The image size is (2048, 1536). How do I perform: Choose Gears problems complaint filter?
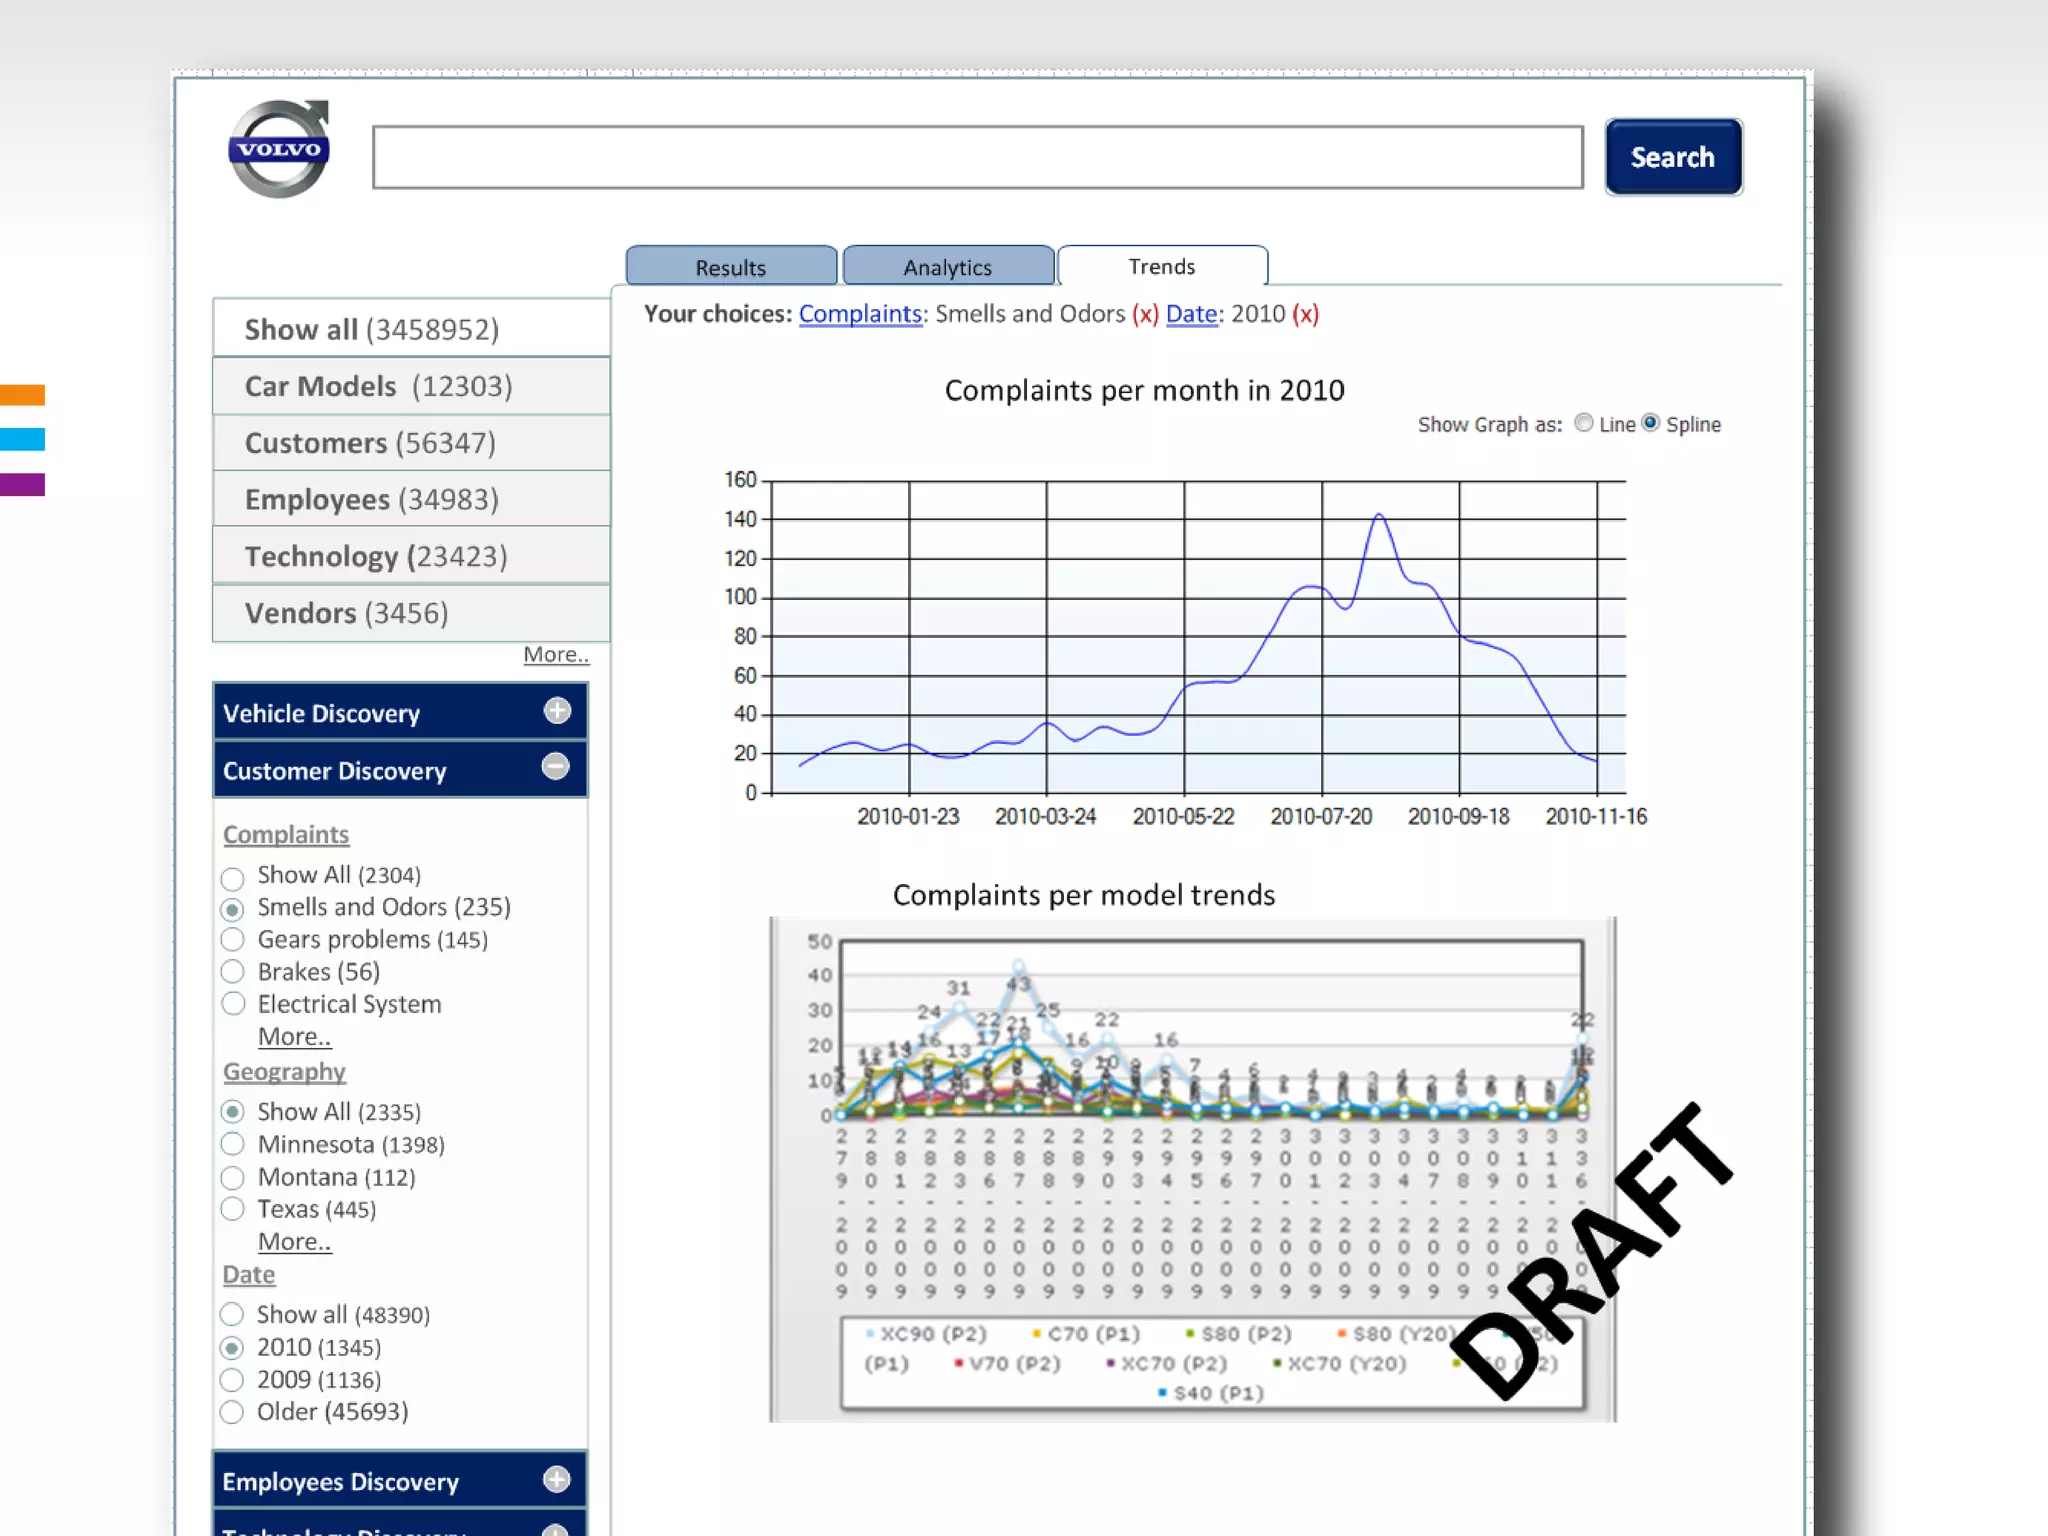[x=233, y=940]
